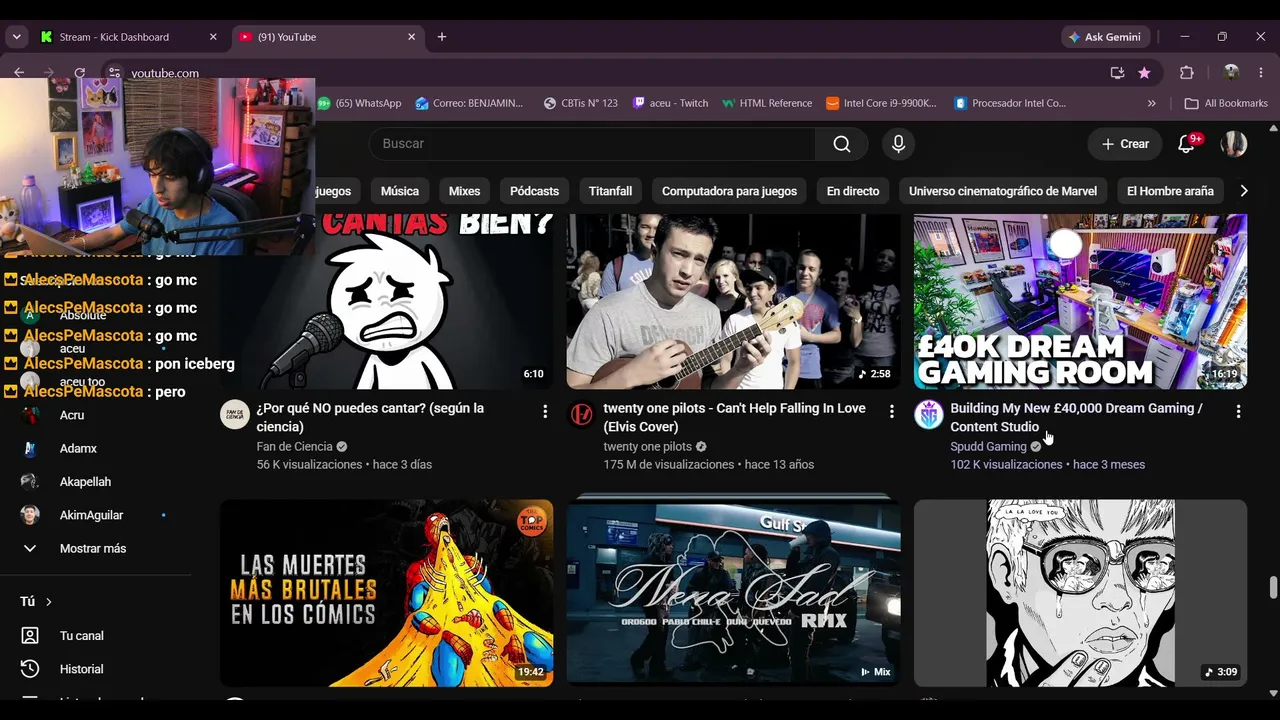
Task: Expand the Tú section chevron
Action: pyautogui.click(x=48, y=602)
